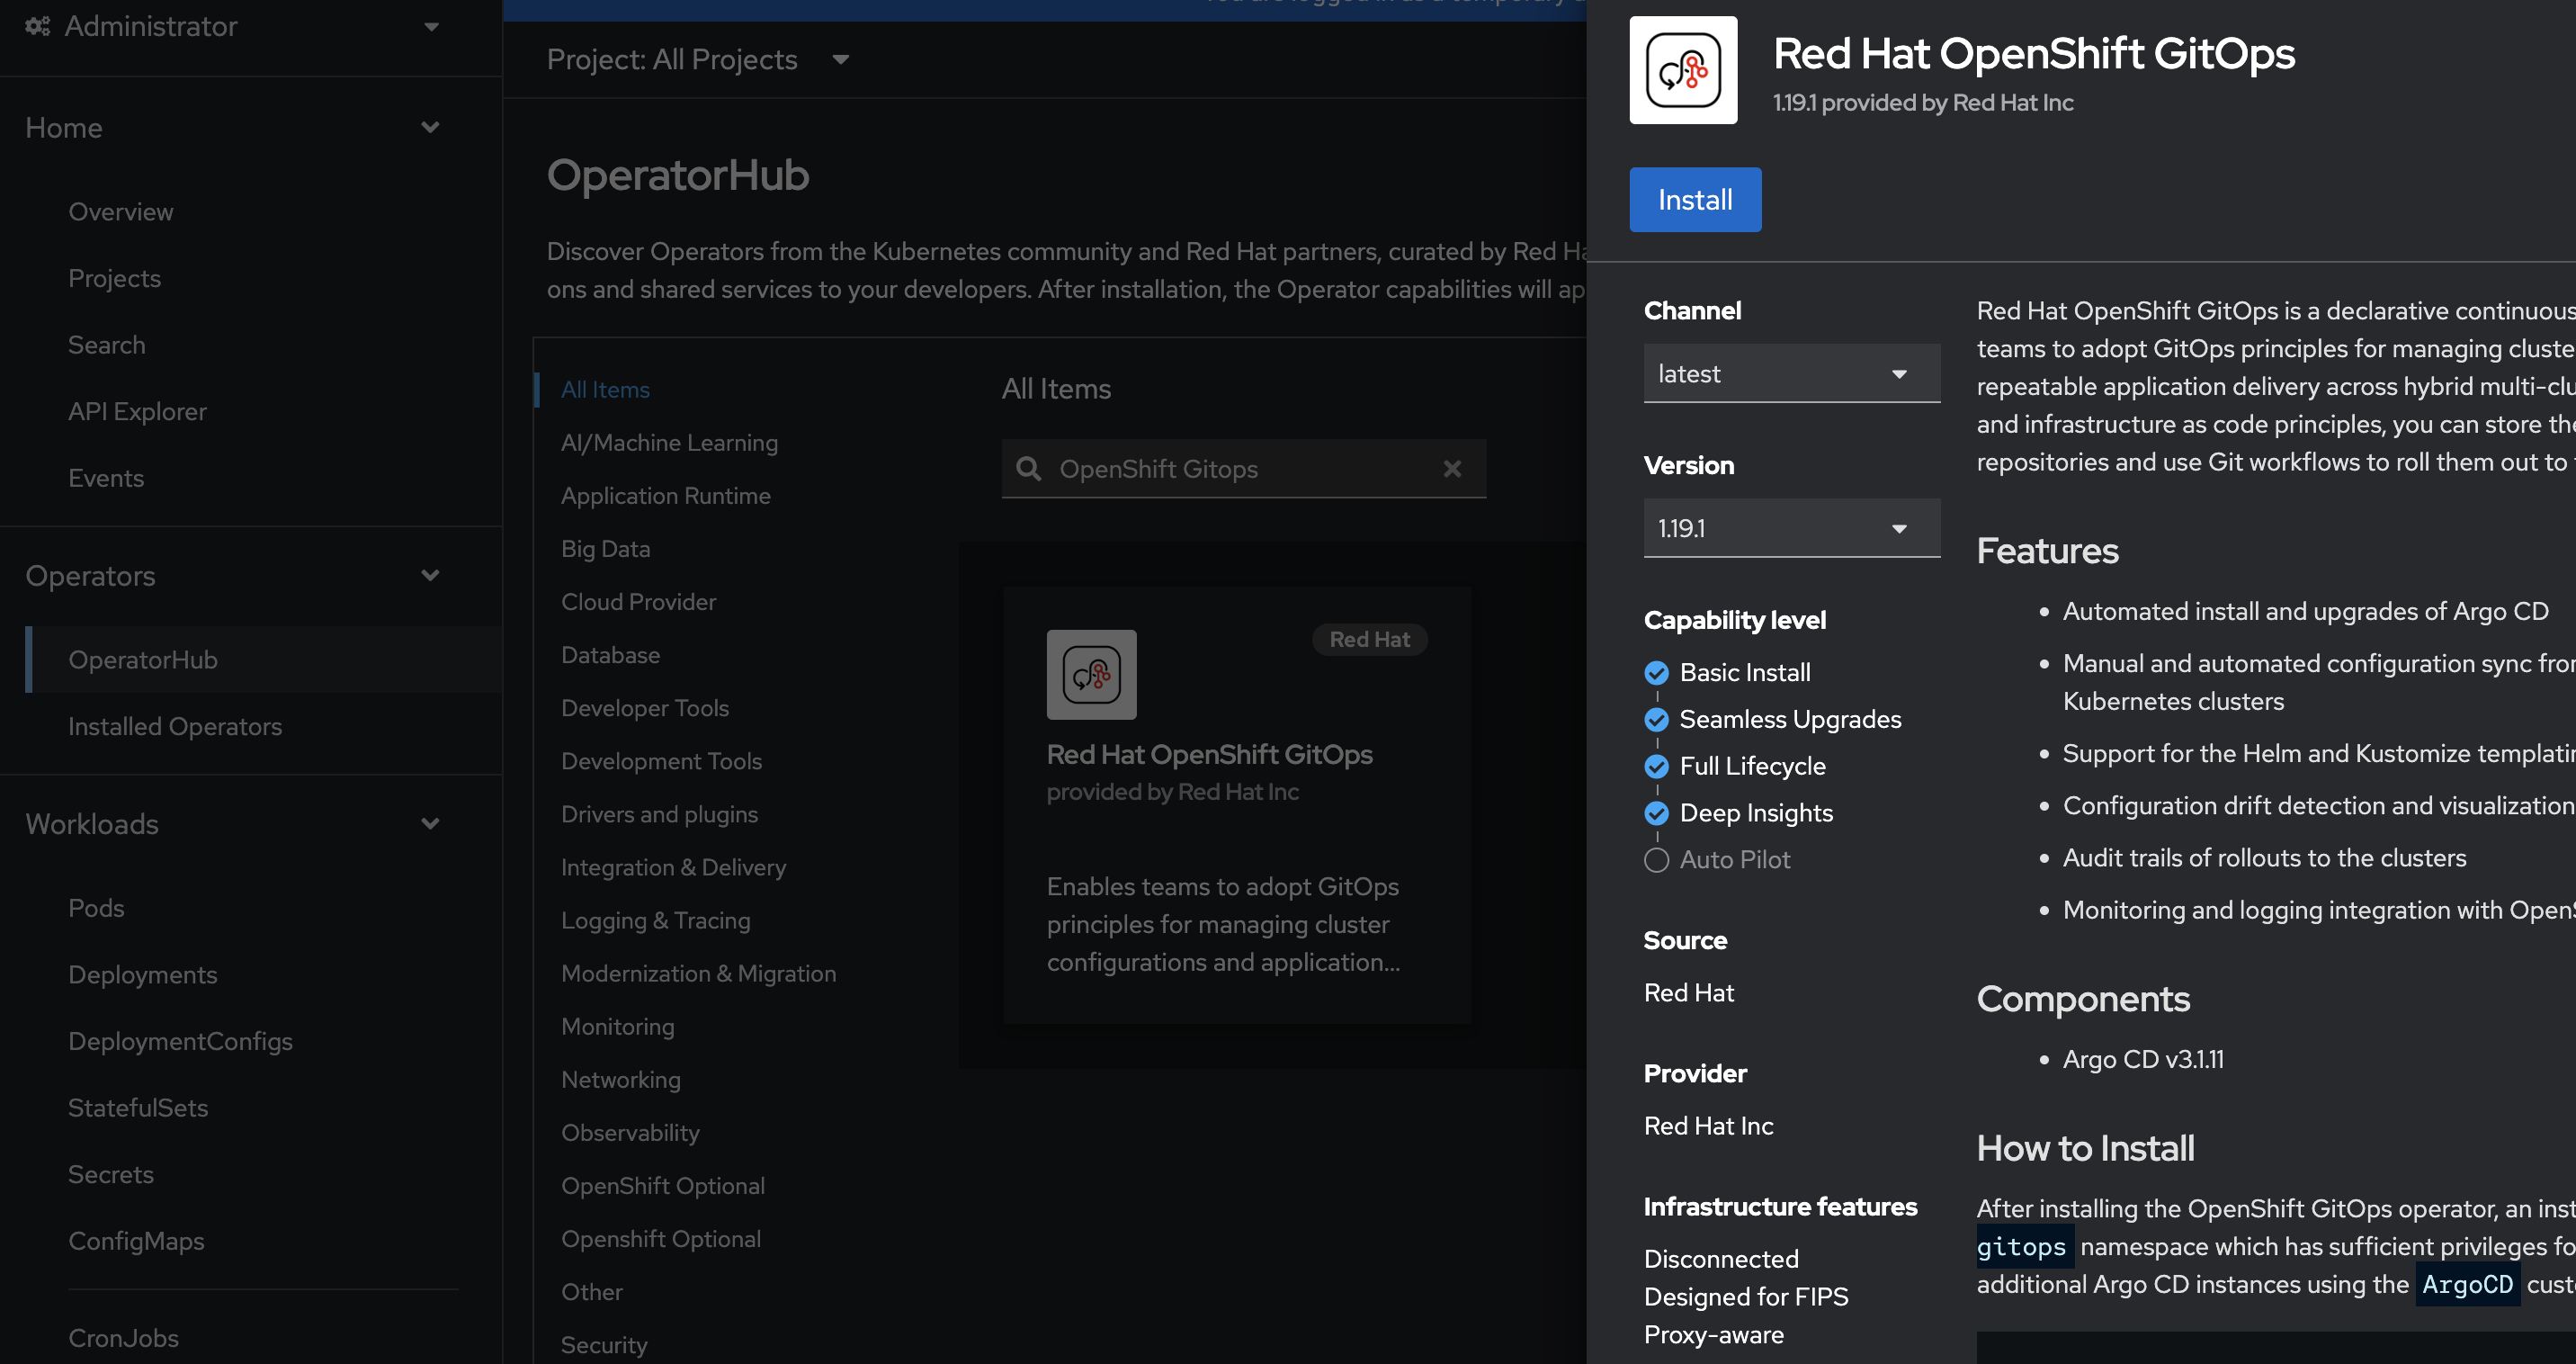Viewport: 2576px width, 1364px height.
Task: Open Installed Operators in the sidebar
Action: tap(175, 726)
